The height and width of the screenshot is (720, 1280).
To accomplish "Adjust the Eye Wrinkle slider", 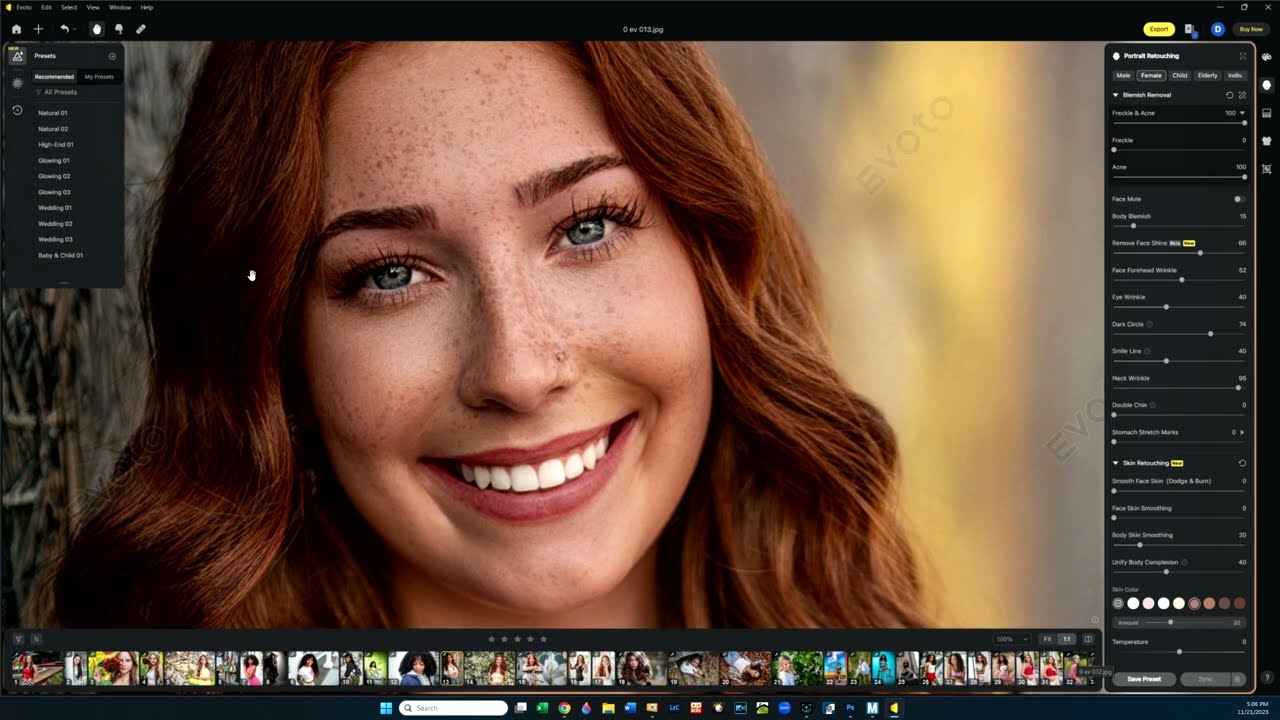I will pos(1179,307).
